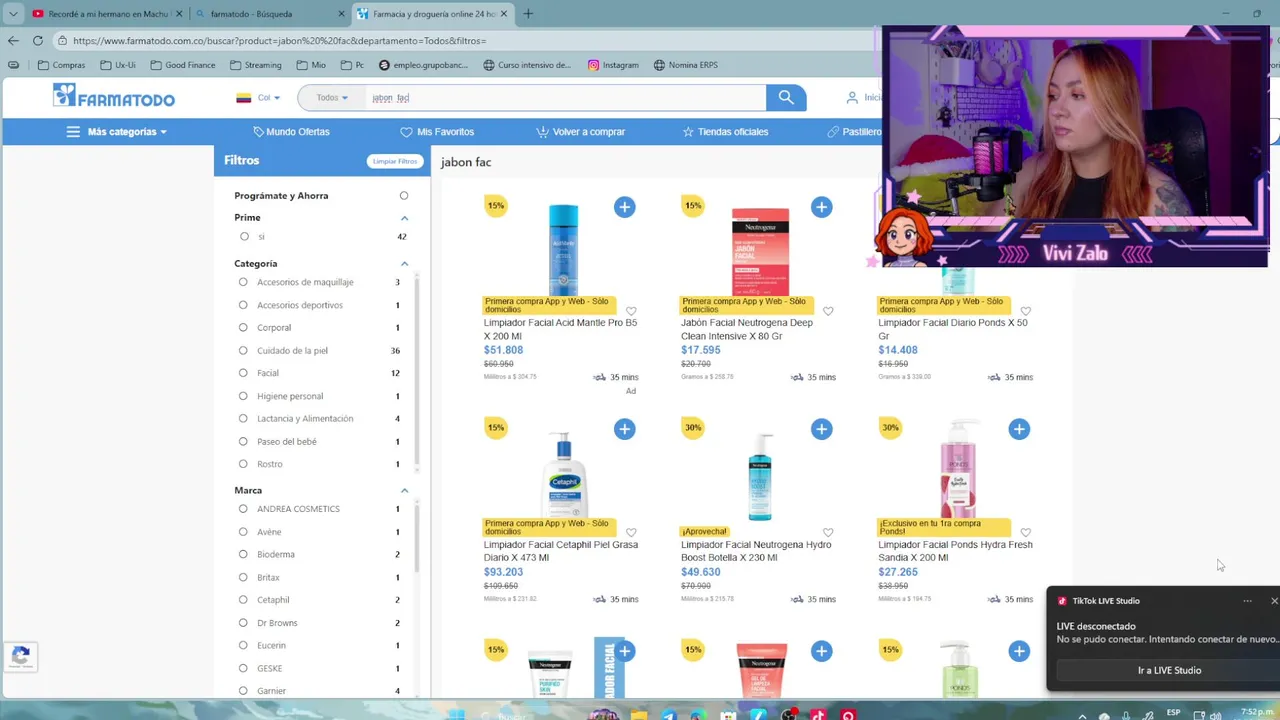Open the Instagram bookmark

(613, 65)
